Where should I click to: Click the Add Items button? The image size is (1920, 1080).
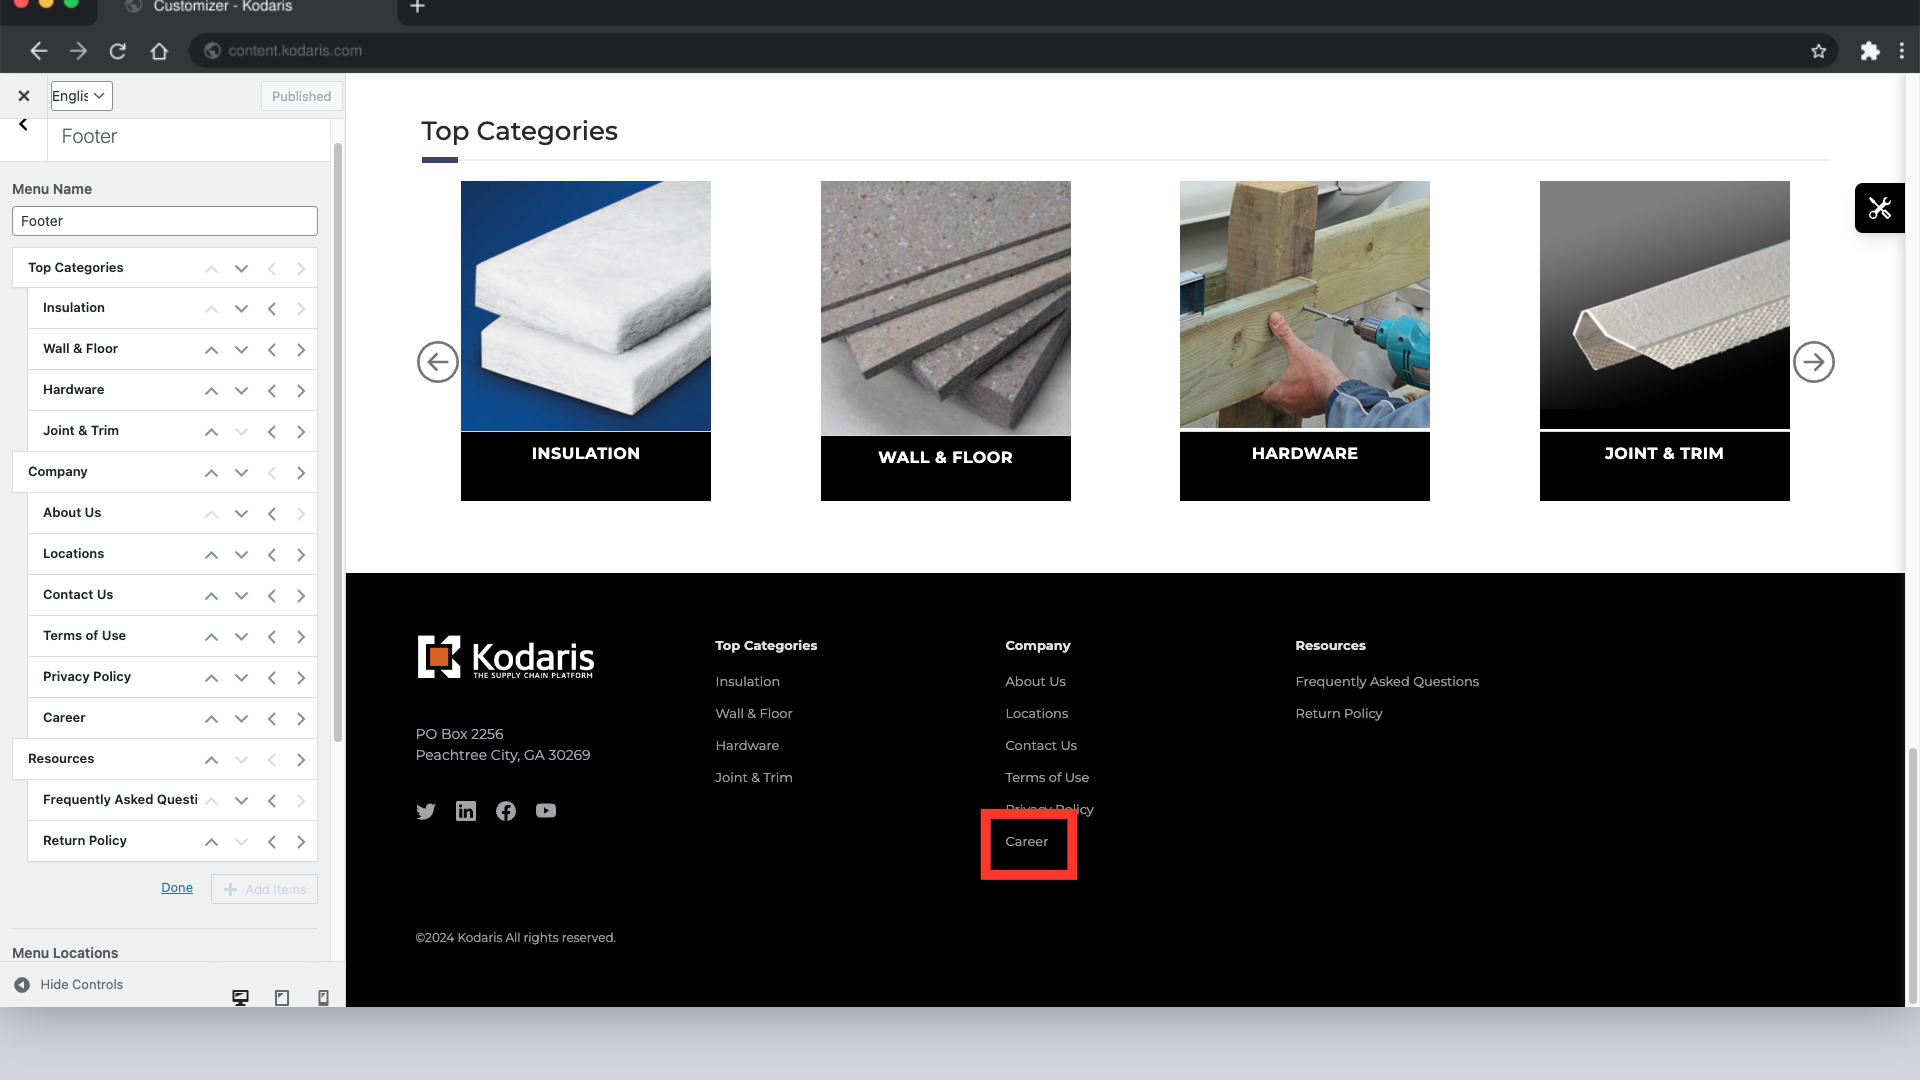264,889
